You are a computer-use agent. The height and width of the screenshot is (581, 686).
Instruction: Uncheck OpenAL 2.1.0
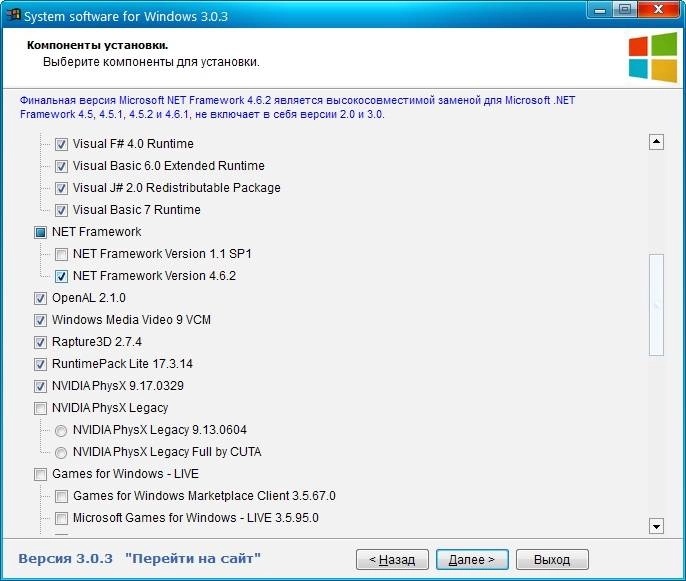pyautogui.click(x=40, y=298)
